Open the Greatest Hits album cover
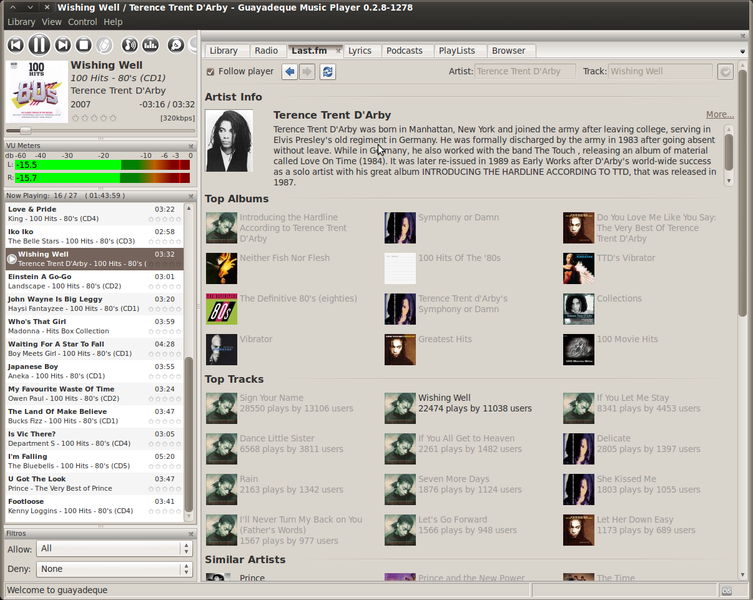Screen dimensions: 753x600 400,350
